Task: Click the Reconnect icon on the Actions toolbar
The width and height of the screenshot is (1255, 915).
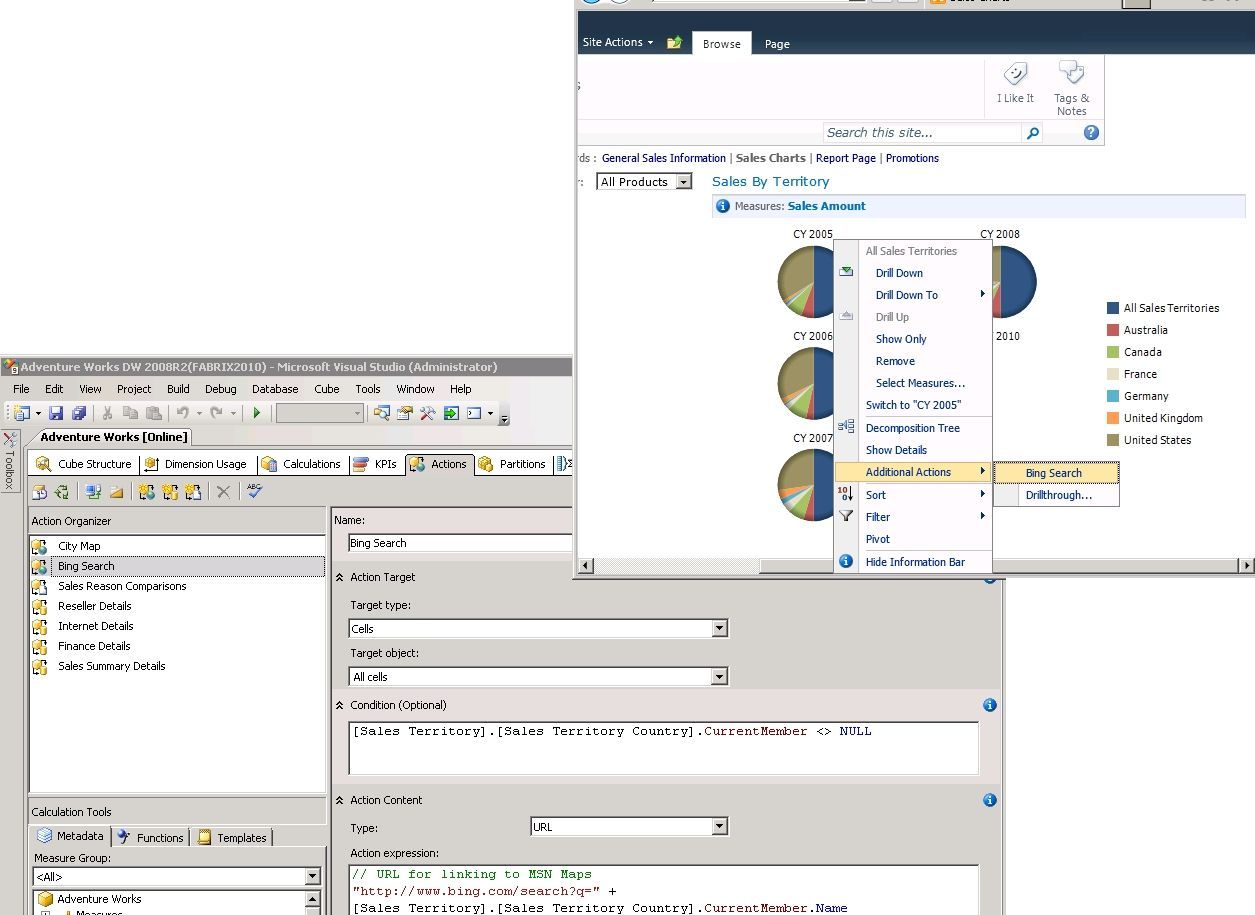Action: tap(60, 491)
